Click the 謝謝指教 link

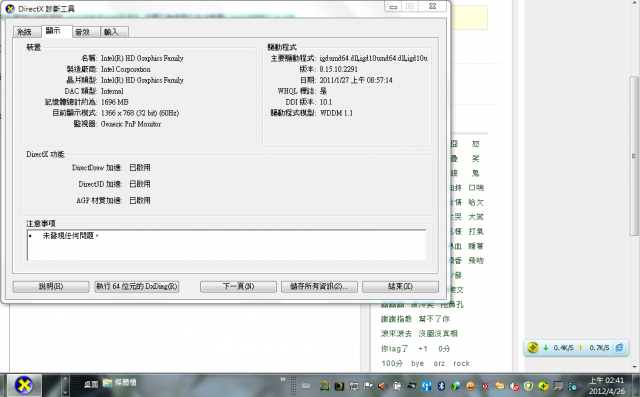(x=396, y=319)
